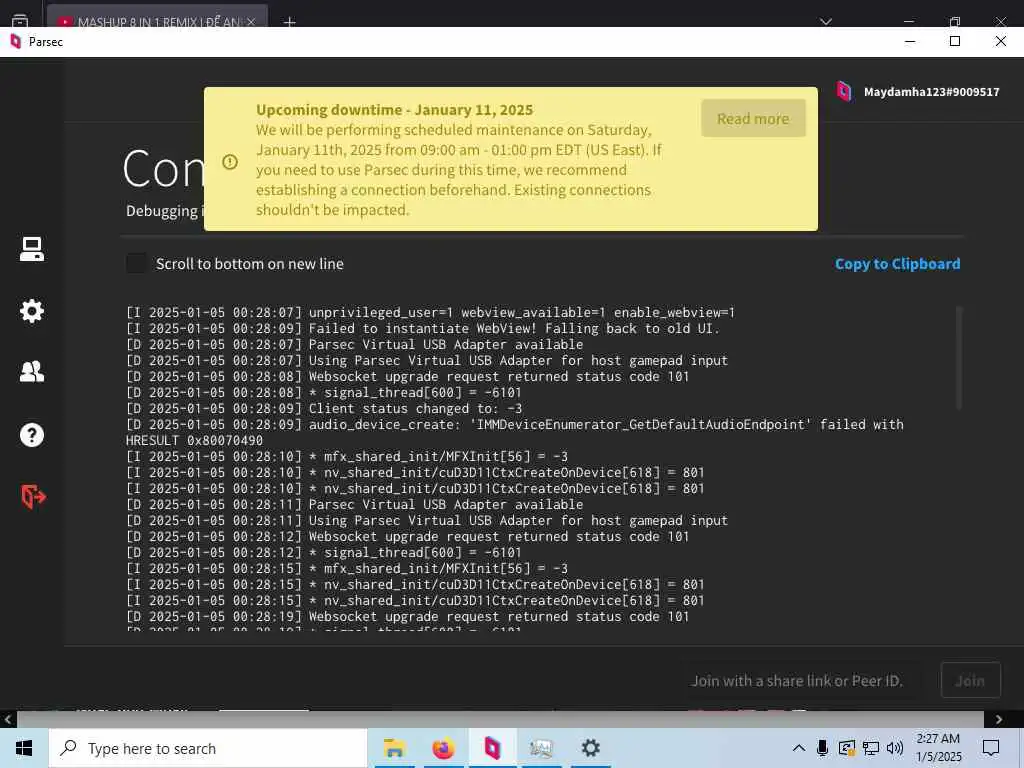Open the Friends icon in Parsec sidebar

[x=31, y=372]
